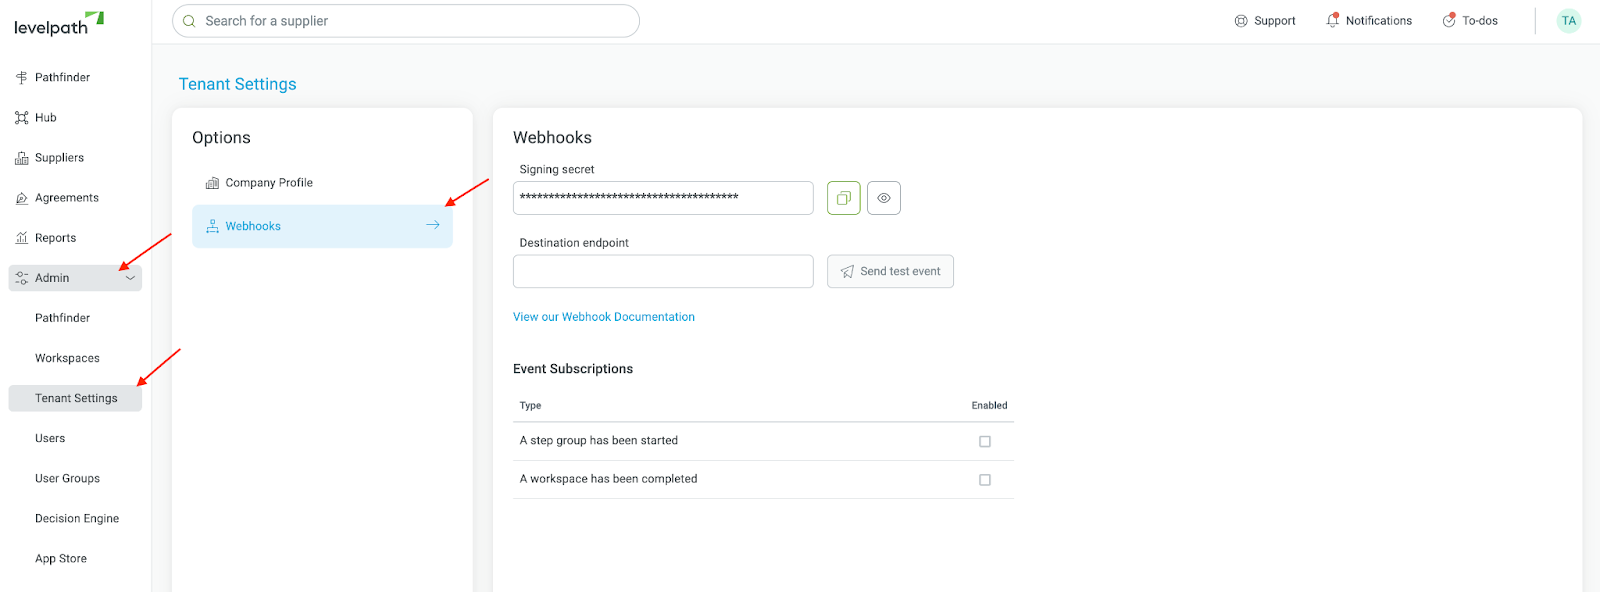
Task: Select Tenant Settings in the sidebar
Action: [75, 397]
